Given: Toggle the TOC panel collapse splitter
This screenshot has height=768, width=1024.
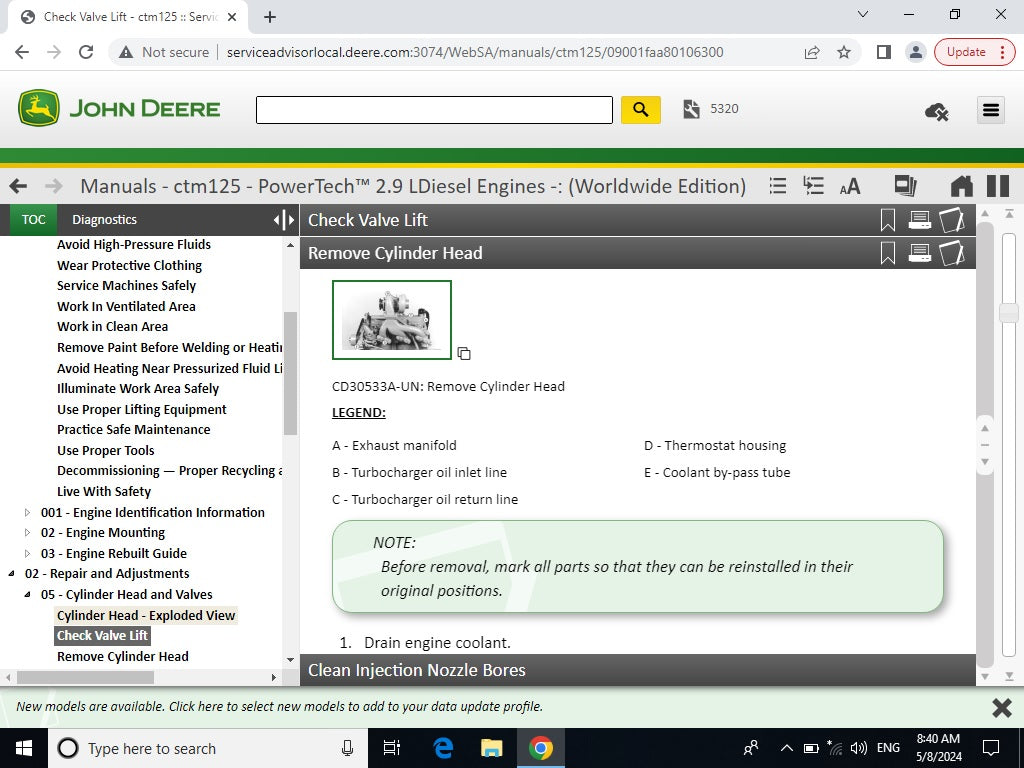Looking at the screenshot, I should point(284,220).
